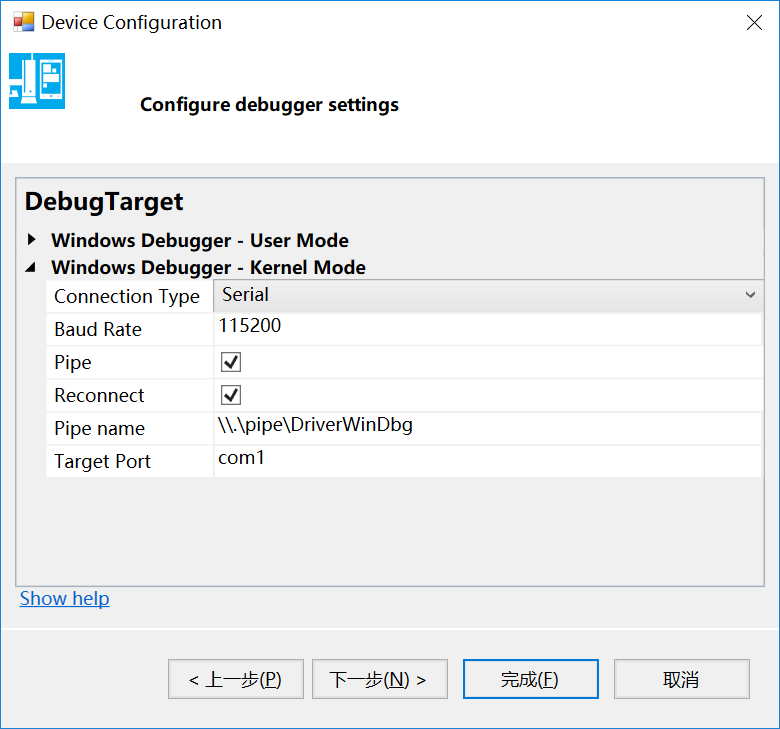Click the Configure debugger settings title
Screen dimensions: 780x729
point(270,105)
